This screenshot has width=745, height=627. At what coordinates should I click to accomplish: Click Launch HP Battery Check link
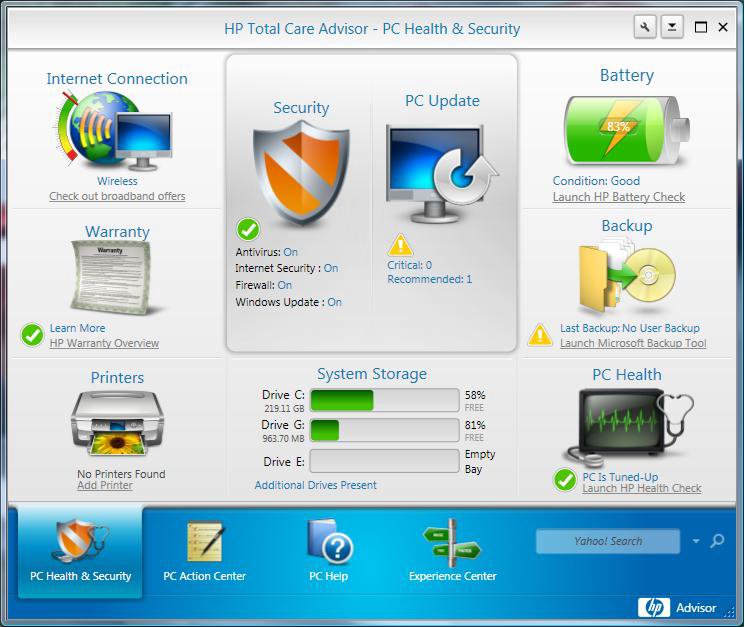tap(619, 197)
